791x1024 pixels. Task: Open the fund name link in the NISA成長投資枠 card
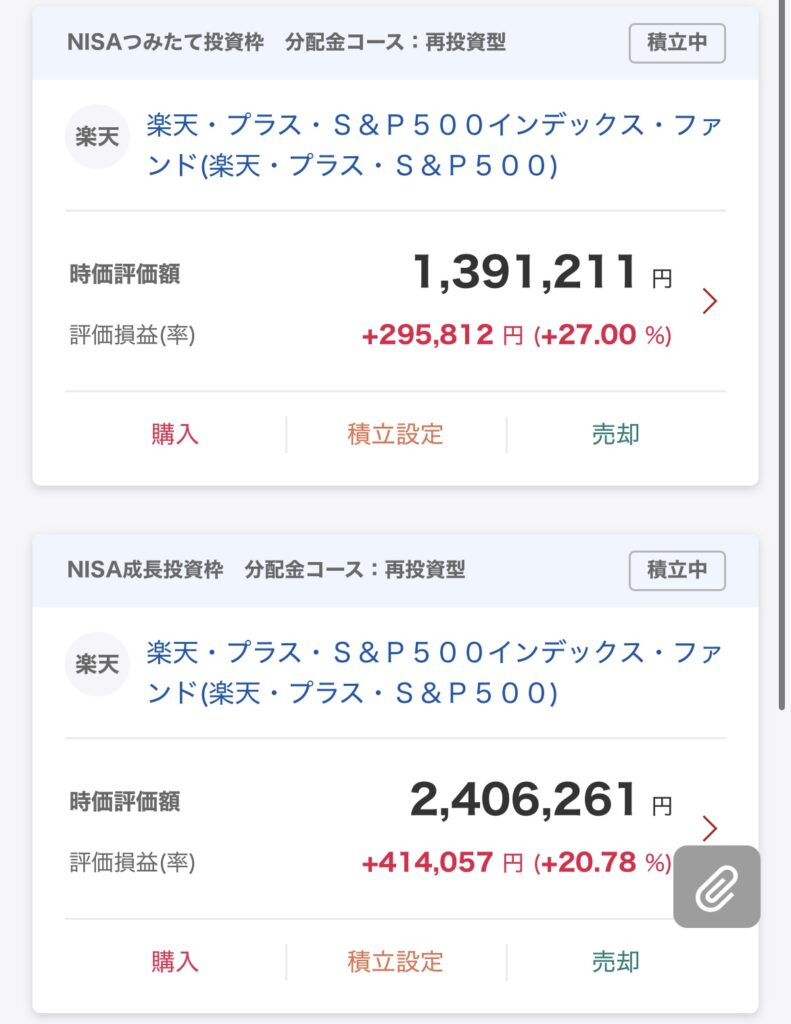(434, 673)
